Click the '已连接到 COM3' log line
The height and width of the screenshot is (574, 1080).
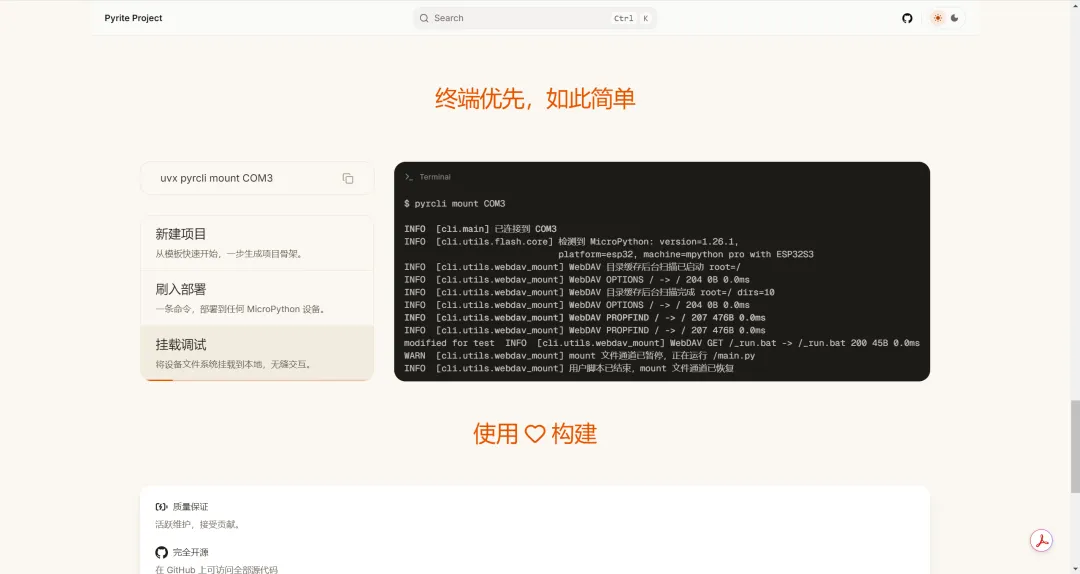point(480,229)
